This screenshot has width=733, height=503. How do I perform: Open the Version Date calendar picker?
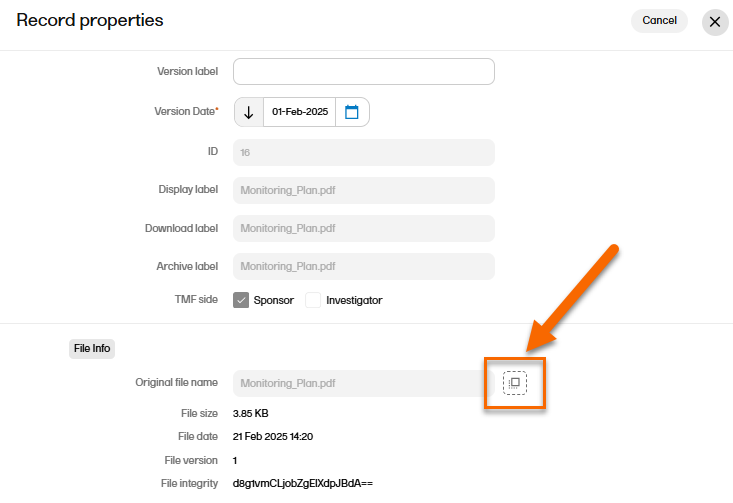352,112
